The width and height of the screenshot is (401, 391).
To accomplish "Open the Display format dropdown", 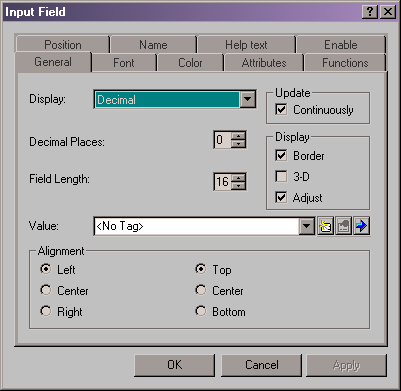I will point(248,99).
